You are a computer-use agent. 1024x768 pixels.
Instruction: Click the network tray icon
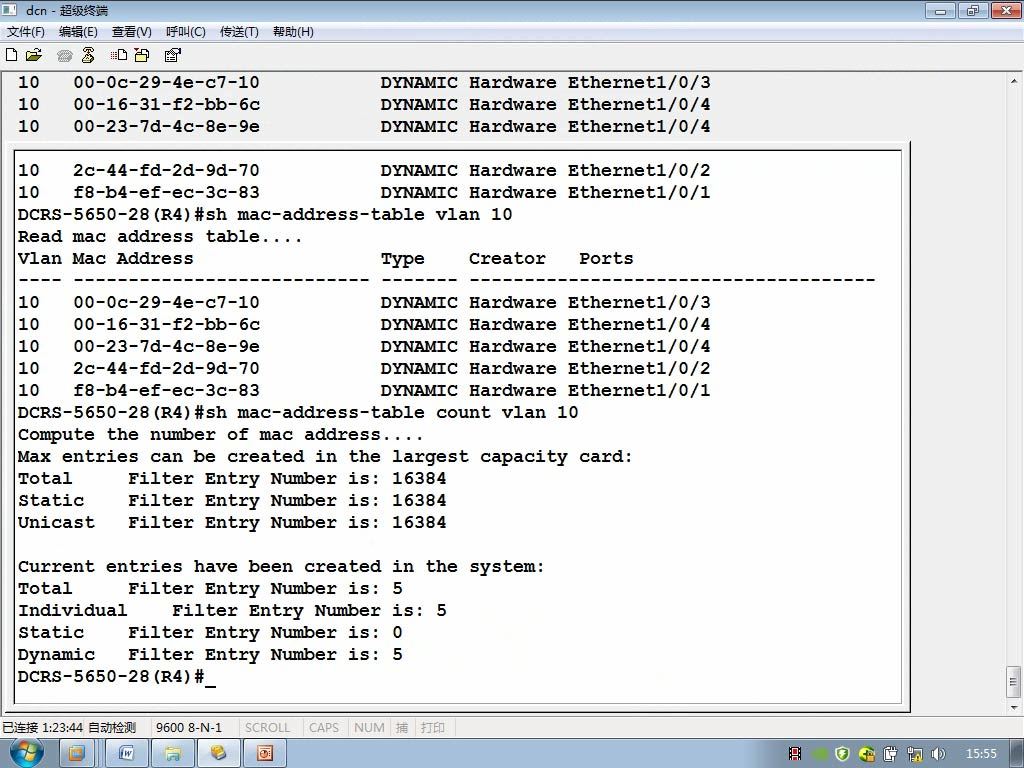pyautogui.click(x=915, y=754)
